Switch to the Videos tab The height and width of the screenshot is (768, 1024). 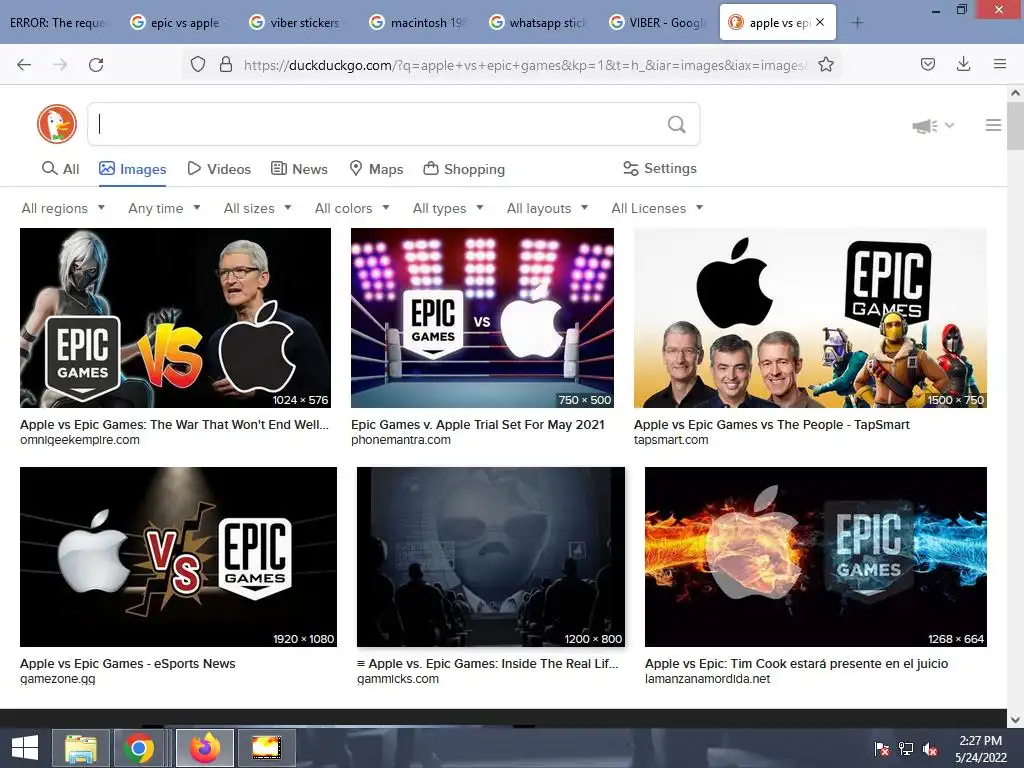(219, 169)
